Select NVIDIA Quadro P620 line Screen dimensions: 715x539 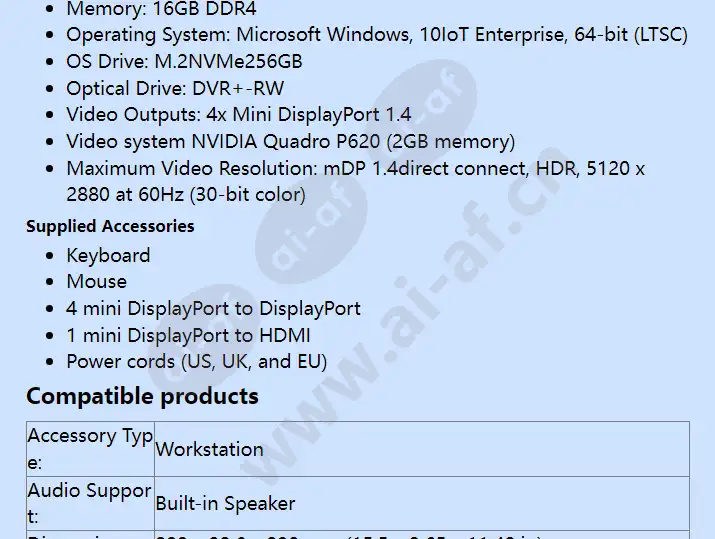click(x=290, y=141)
